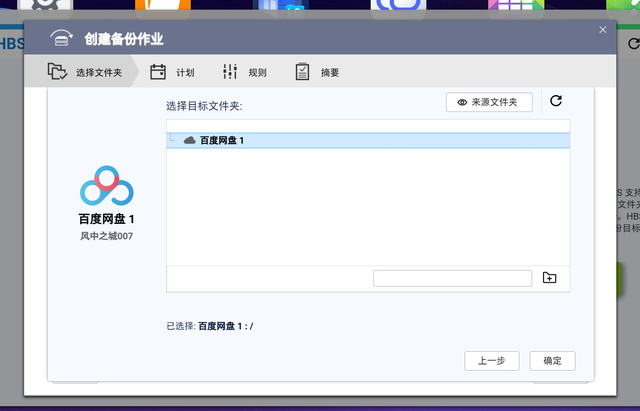Click the refresh folder list icon

556,101
